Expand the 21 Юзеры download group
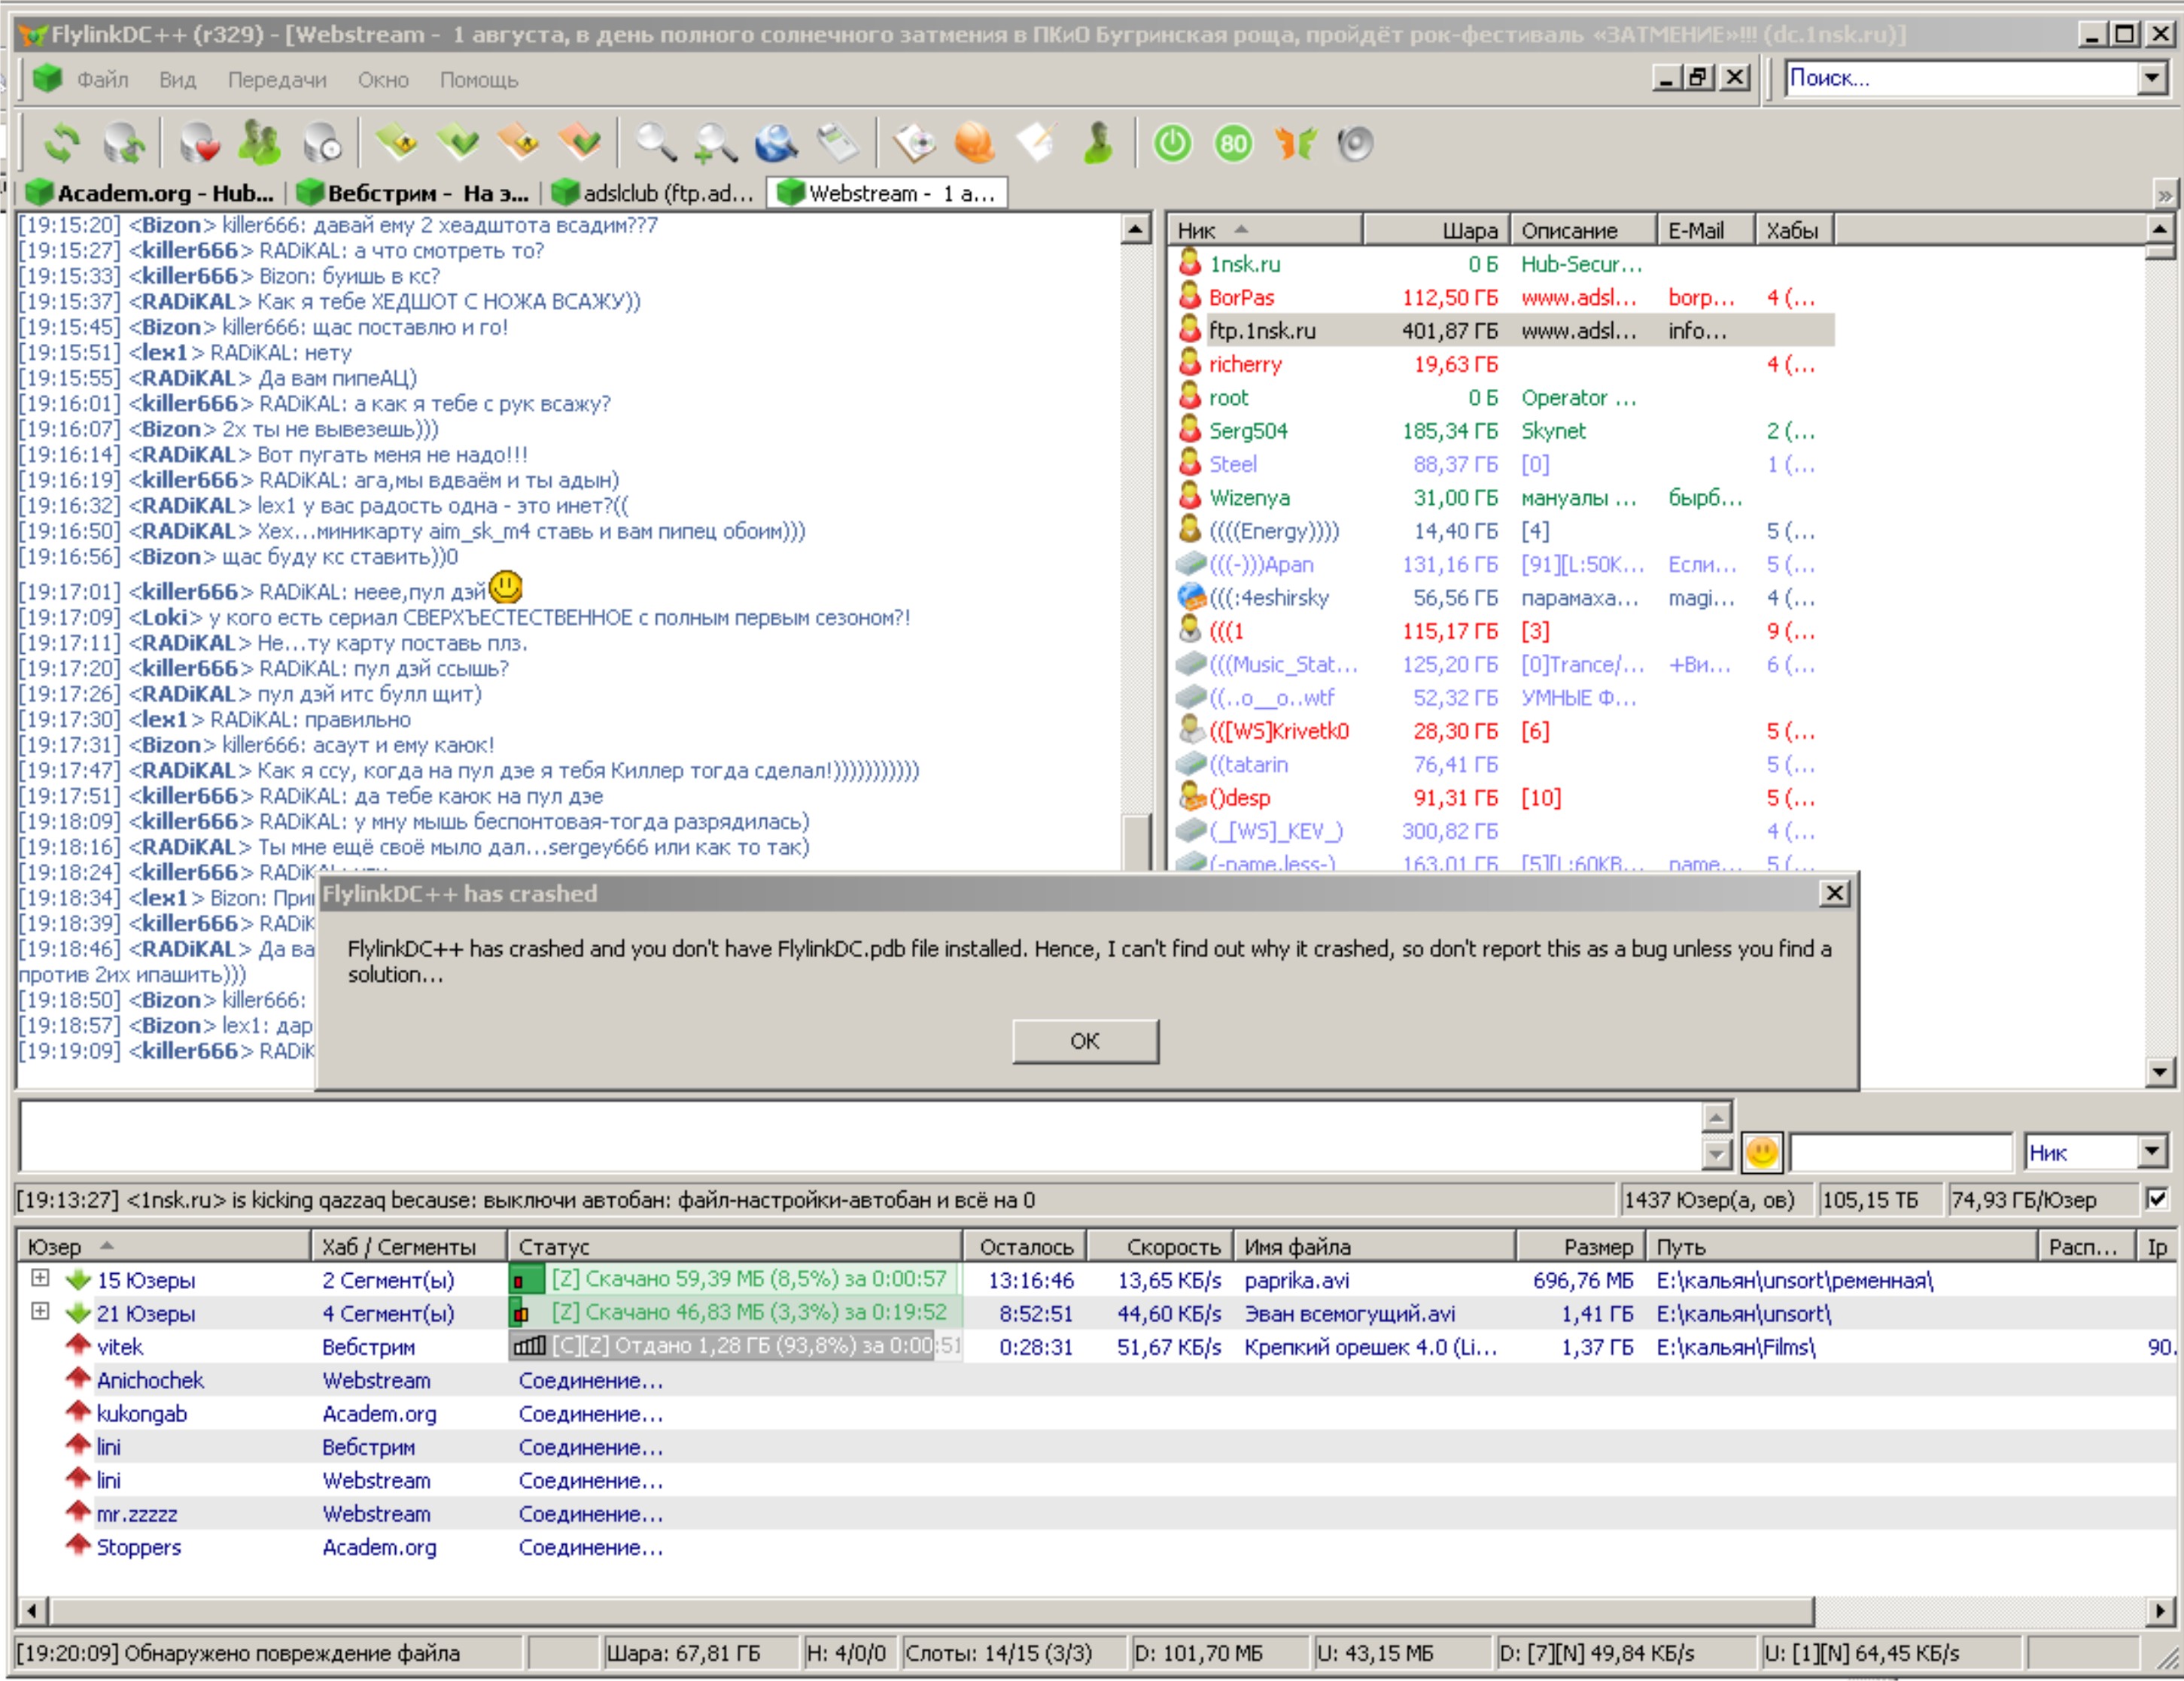Viewport: 2184px width, 1681px height. click(40, 1310)
